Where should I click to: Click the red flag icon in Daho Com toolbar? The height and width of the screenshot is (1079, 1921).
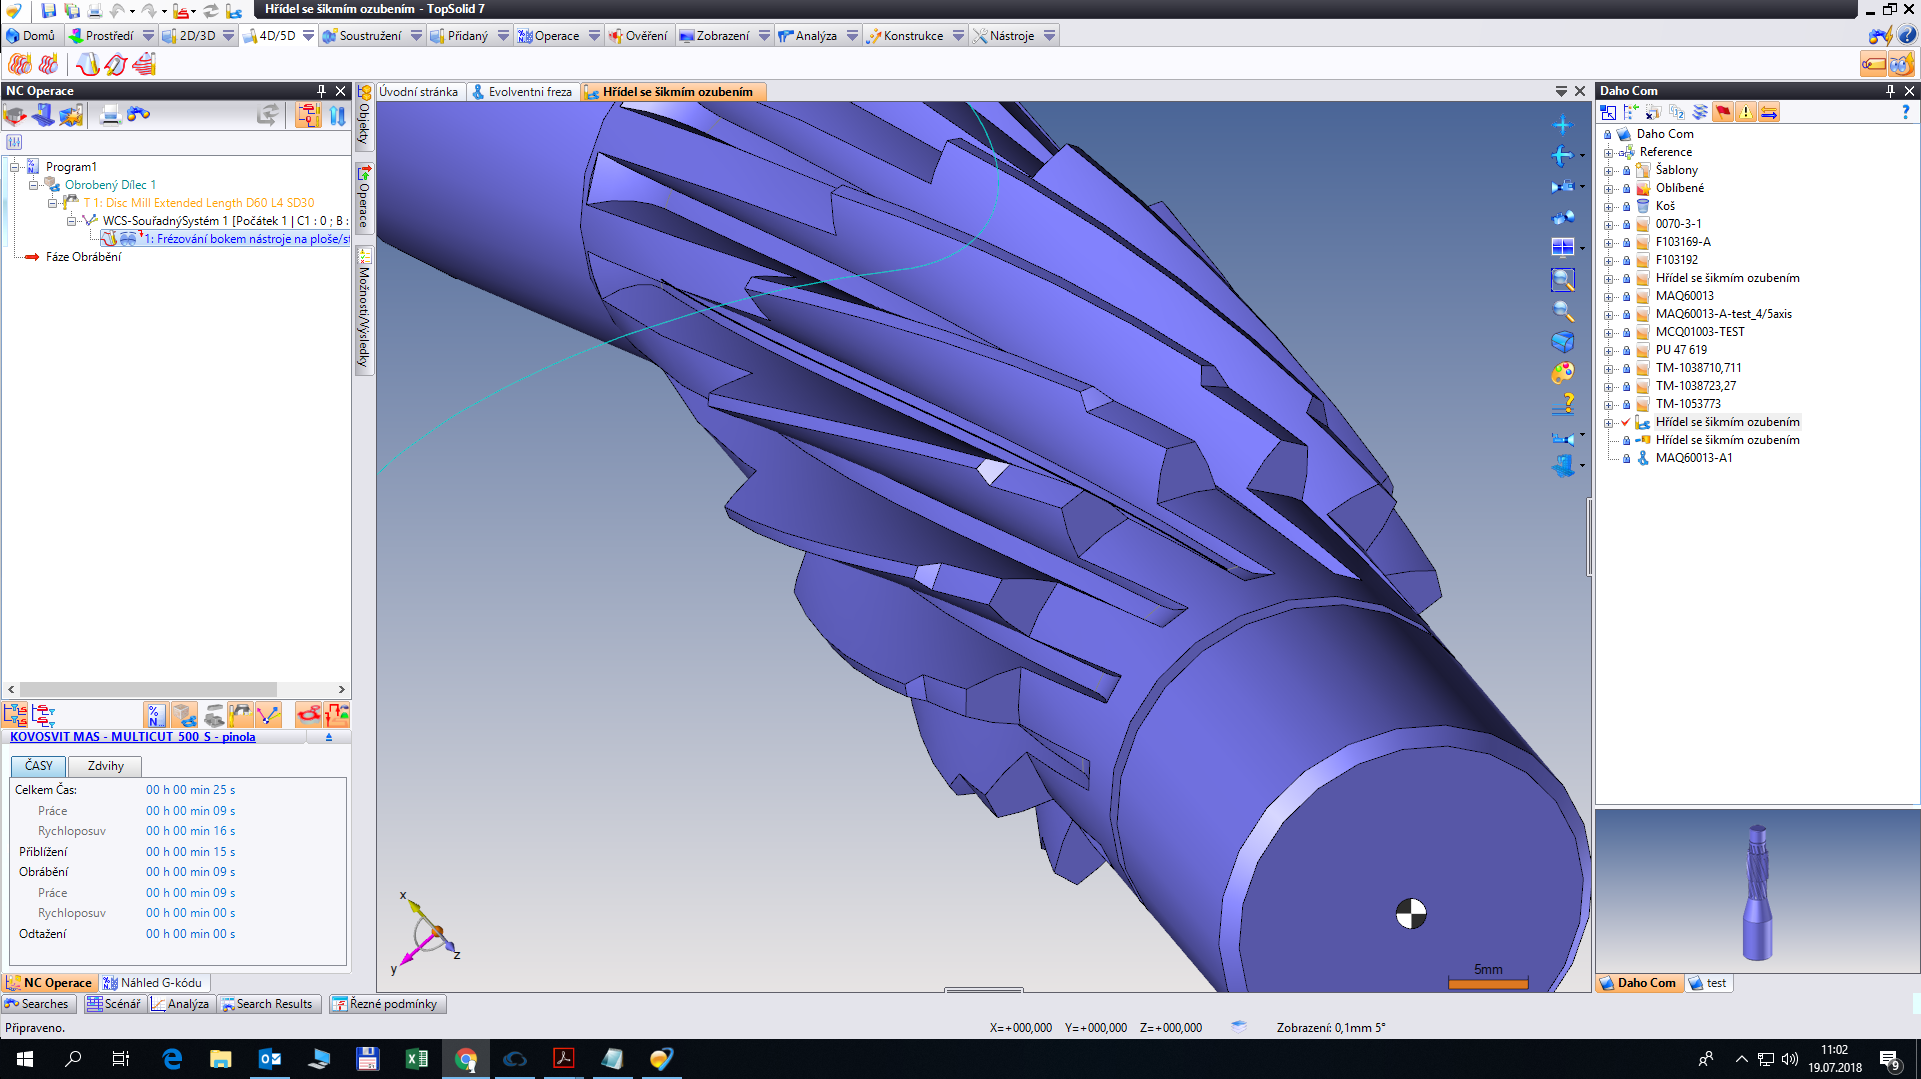click(x=1722, y=112)
